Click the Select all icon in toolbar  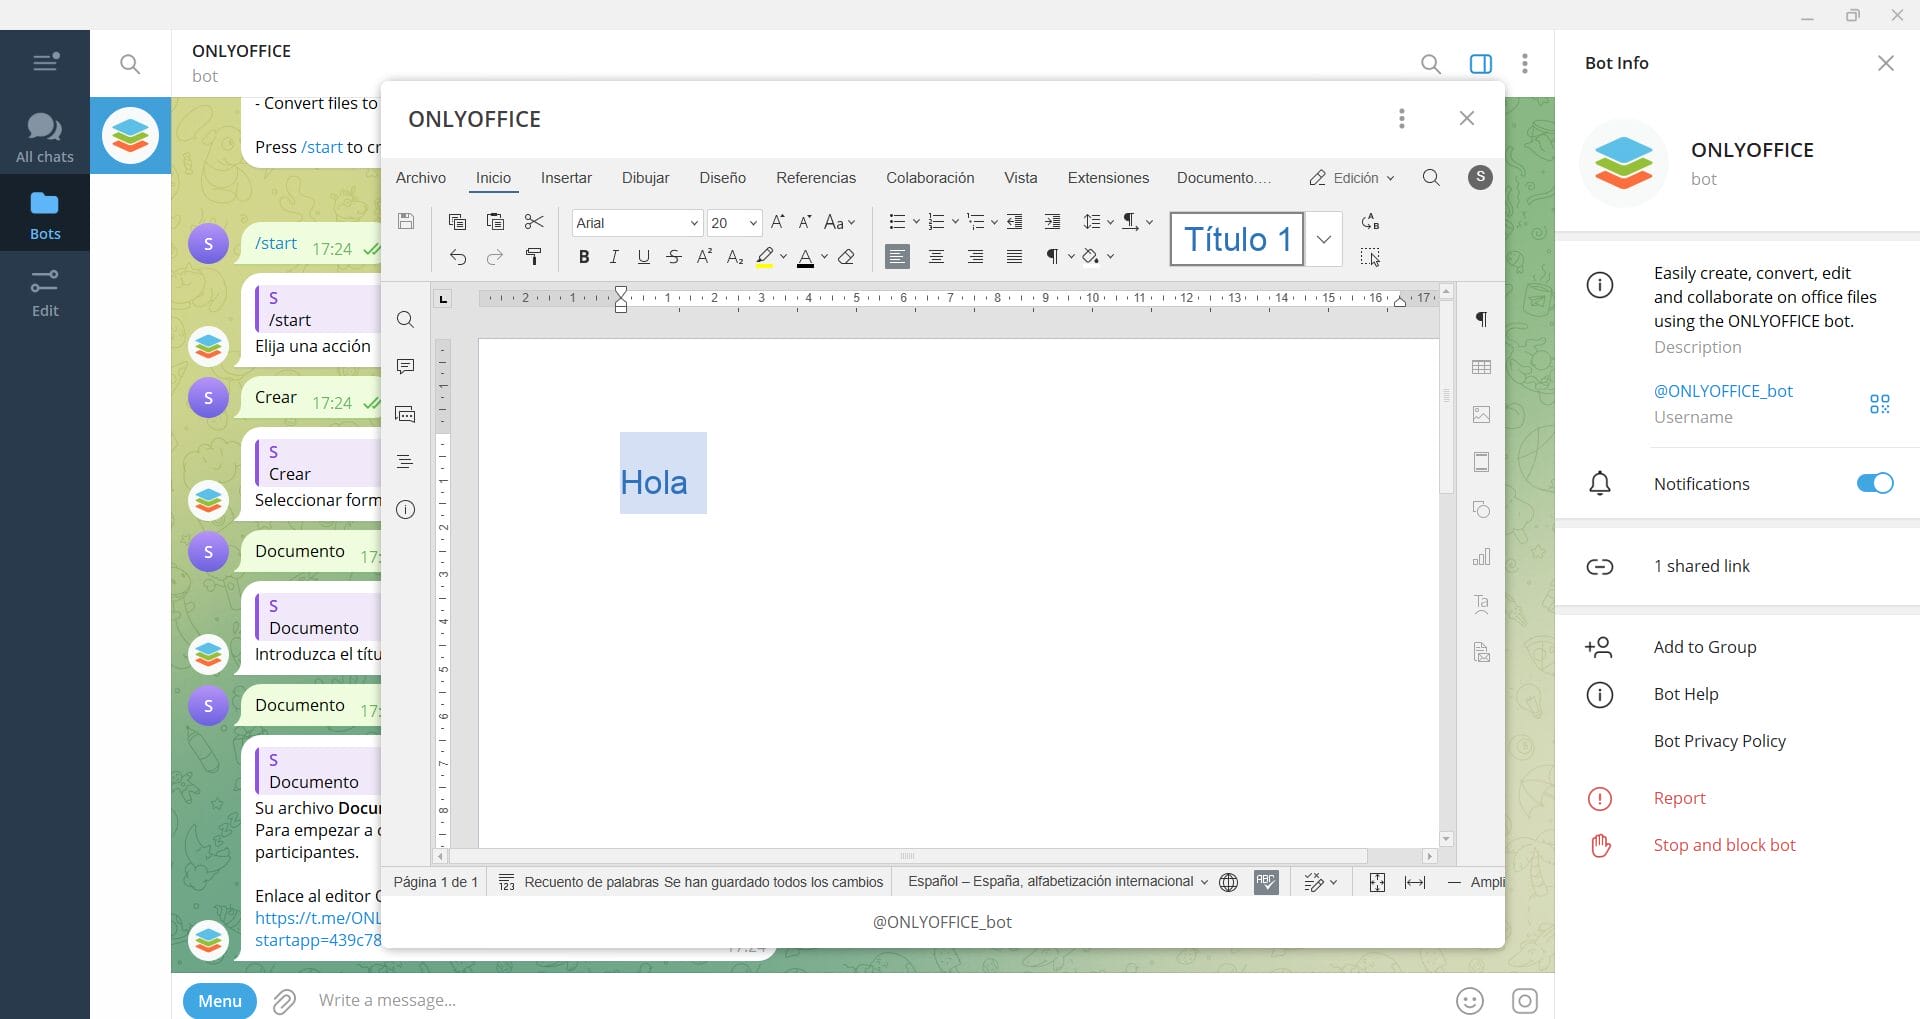pyautogui.click(x=1370, y=257)
